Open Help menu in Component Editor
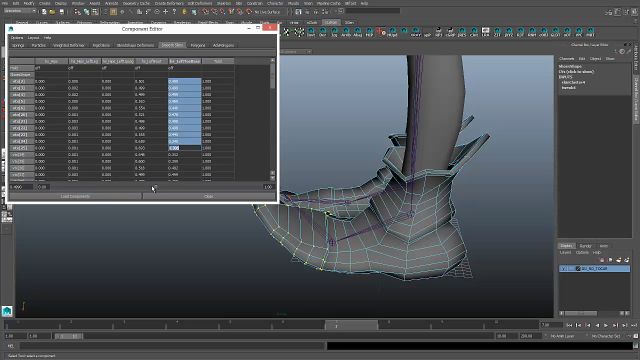This screenshot has width=640, height=360. click(x=47, y=38)
